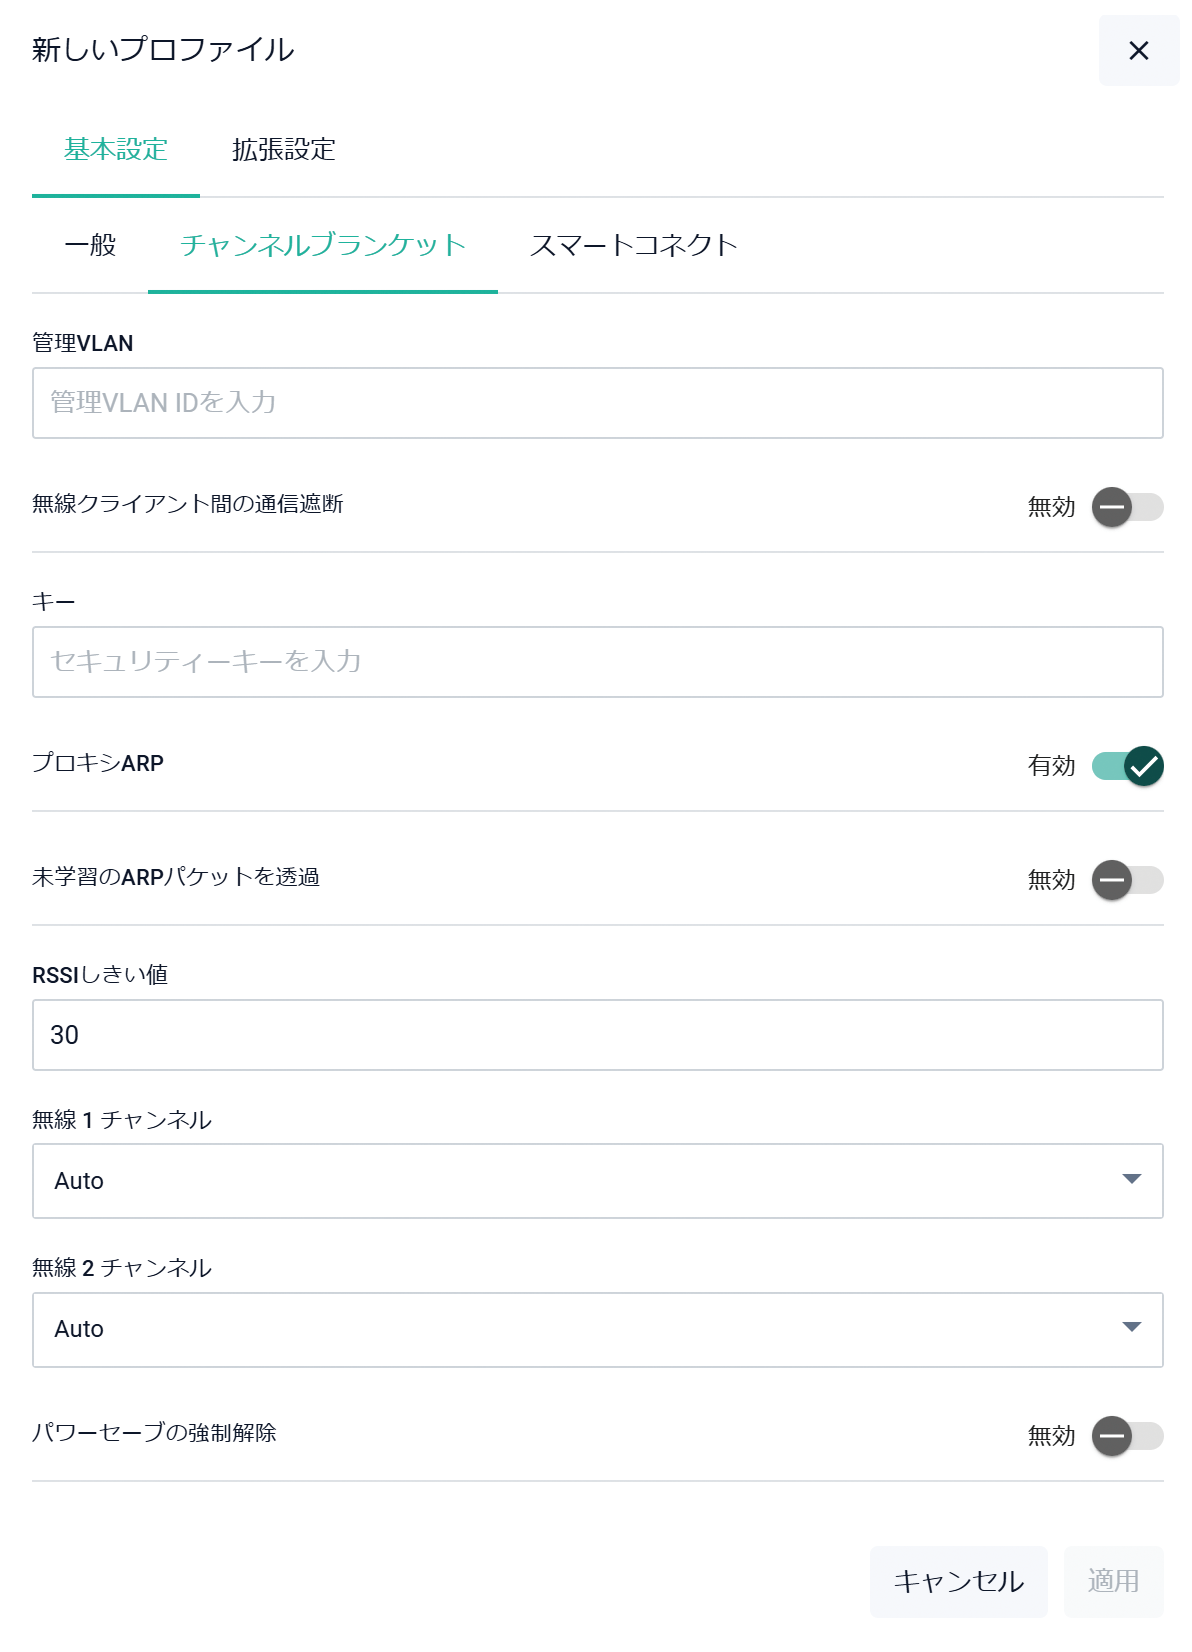Select the チャンネルブランケット sub-tab
This screenshot has height=1652, width=1192.
coord(323,245)
